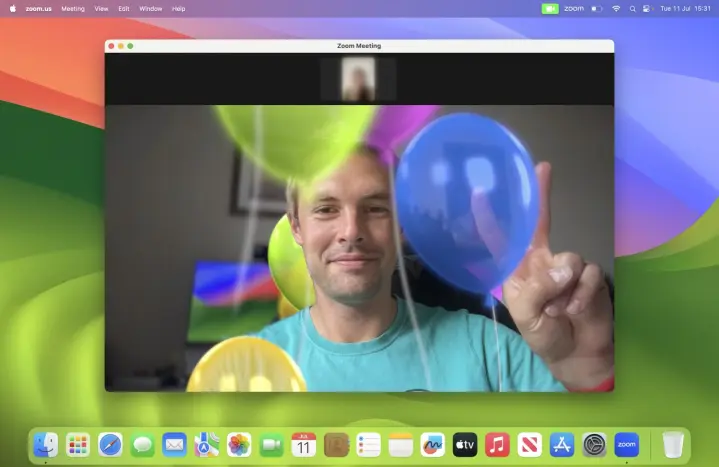Launch Safari from the Dock
Viewport: 719px width, 467px height.
[110, 445]
